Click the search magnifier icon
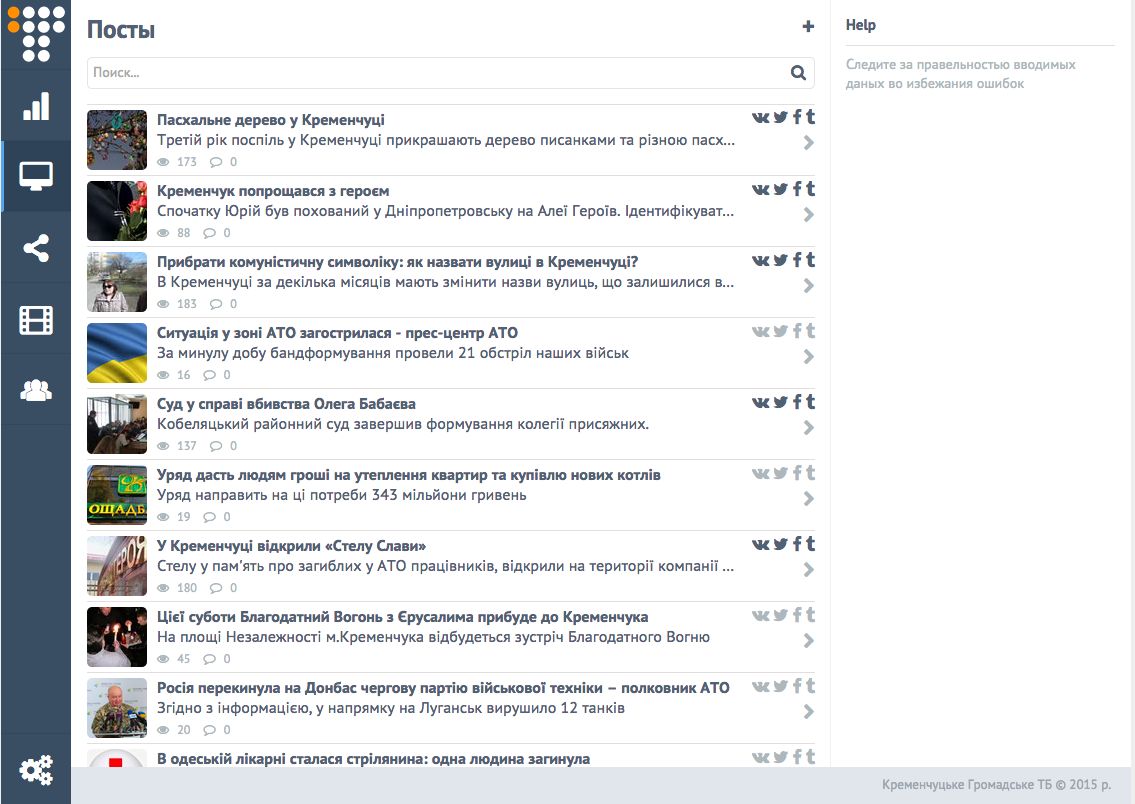This screenshot has height=804, width=1135. tap(798, 73)
